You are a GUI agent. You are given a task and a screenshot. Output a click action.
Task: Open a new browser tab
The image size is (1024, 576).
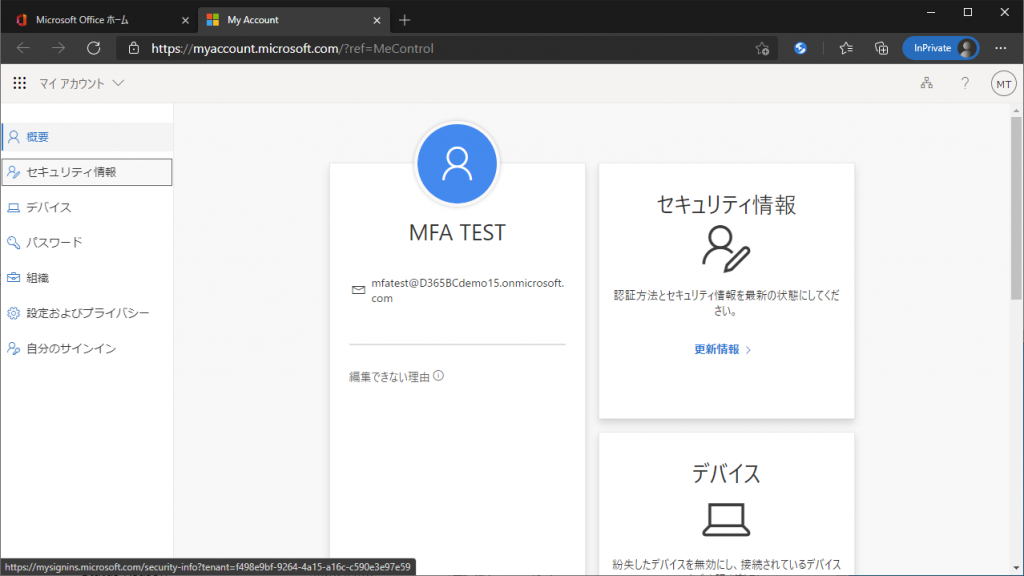click(404, 19)
